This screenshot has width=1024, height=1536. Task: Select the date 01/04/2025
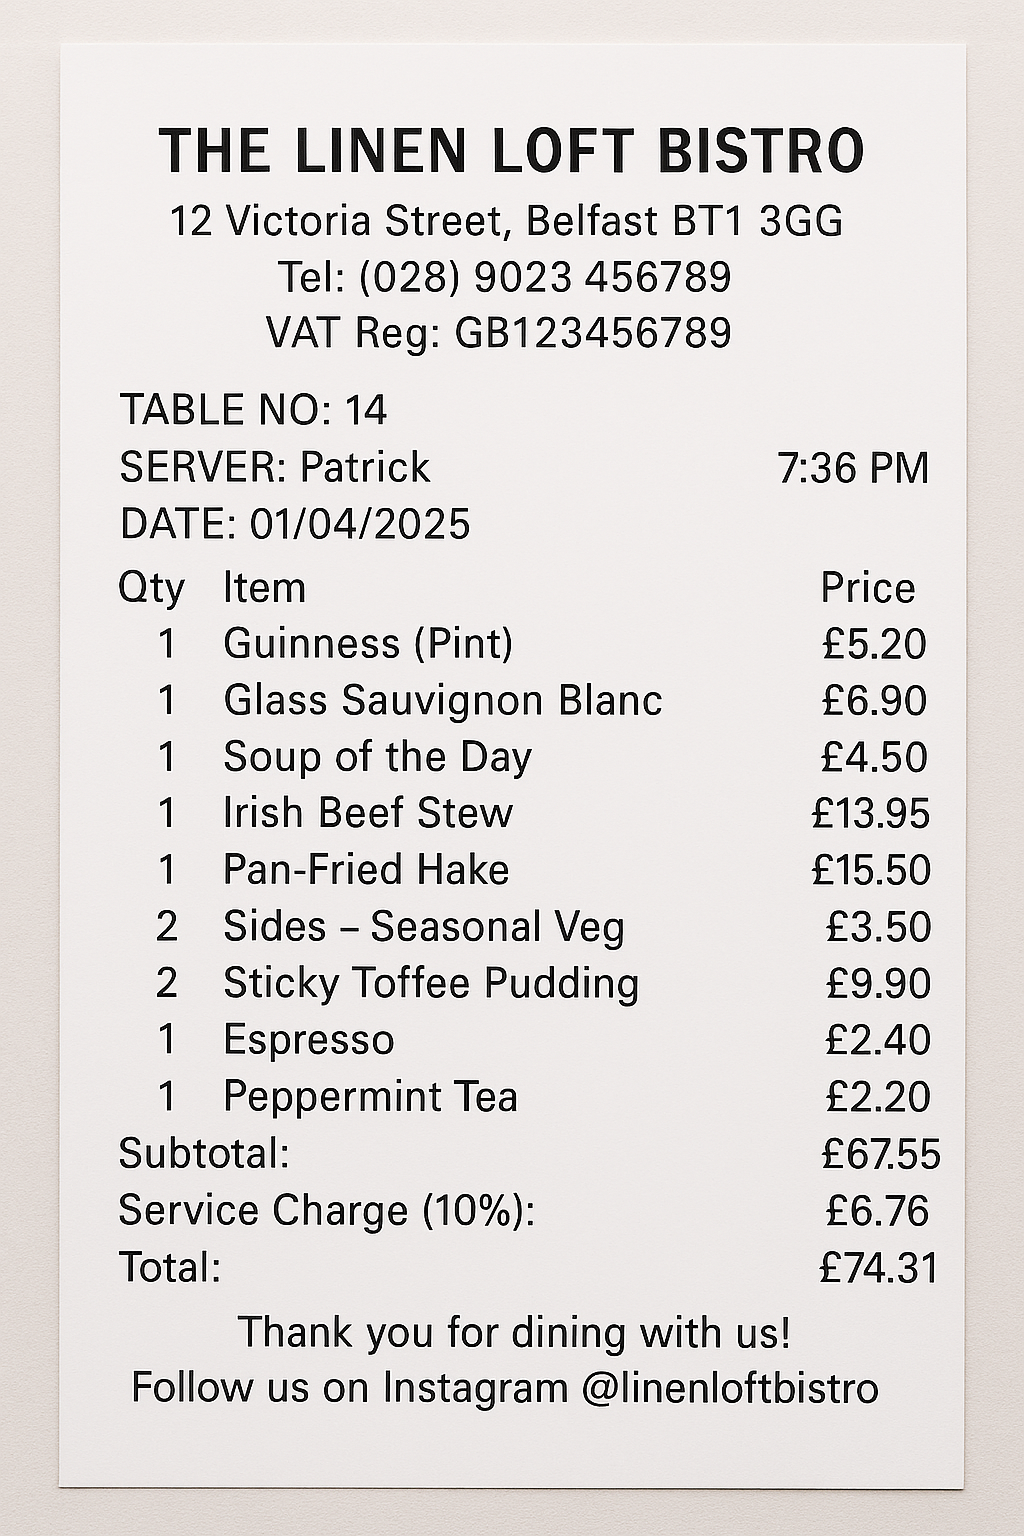click(x=360, y=524)
